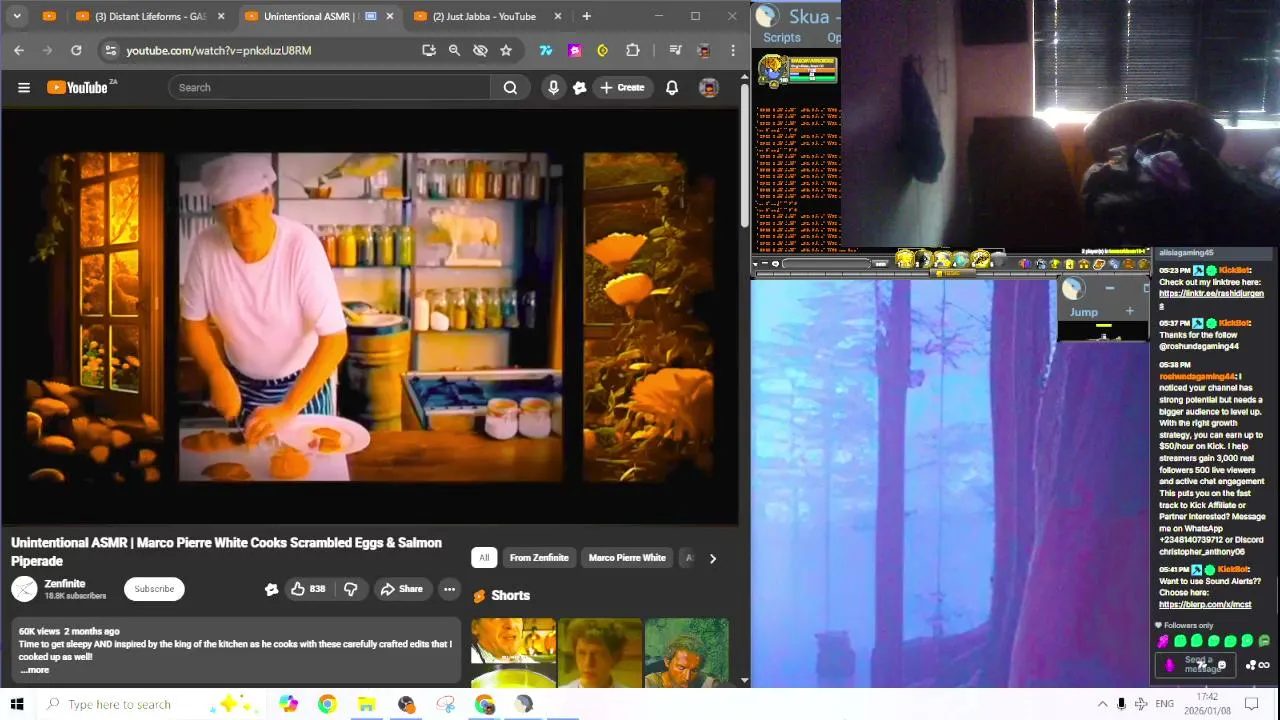Open a new Chrome tab
This screenshot has width=1280, height=720.
click(586, 16)
